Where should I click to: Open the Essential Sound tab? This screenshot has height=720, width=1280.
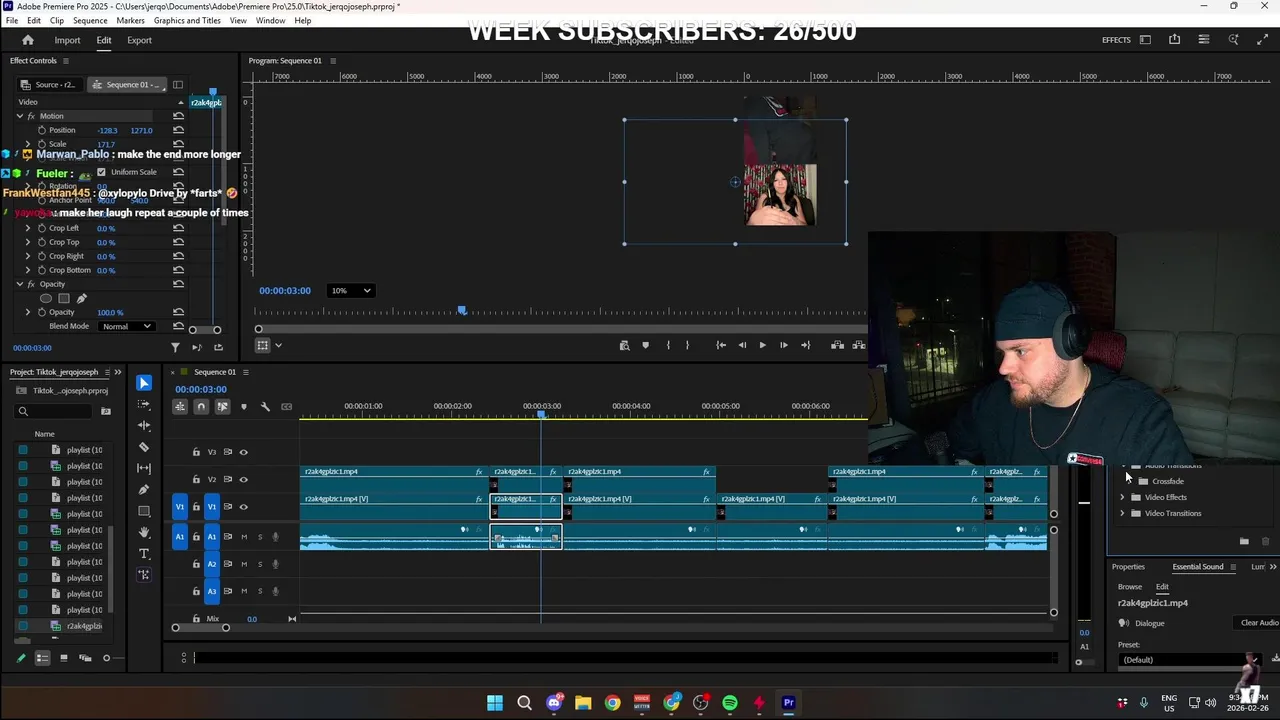pyautogui.click(x=1197, y=567)
